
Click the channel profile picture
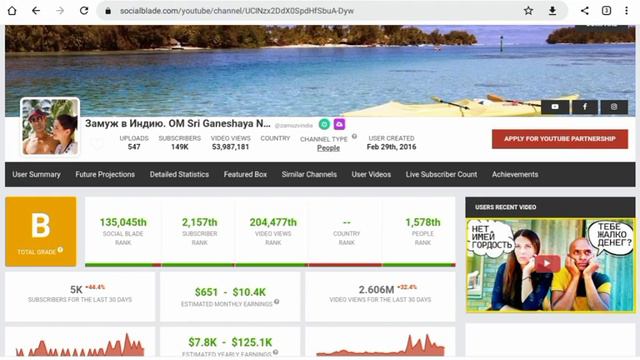click(50, 127)
